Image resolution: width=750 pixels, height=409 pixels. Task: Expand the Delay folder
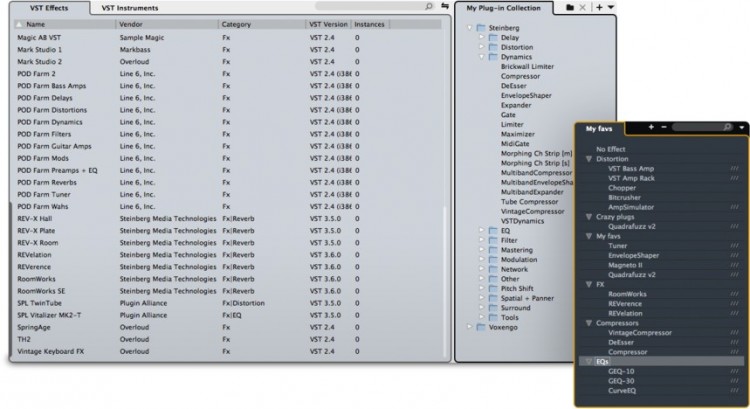click(x=482, y=37)
